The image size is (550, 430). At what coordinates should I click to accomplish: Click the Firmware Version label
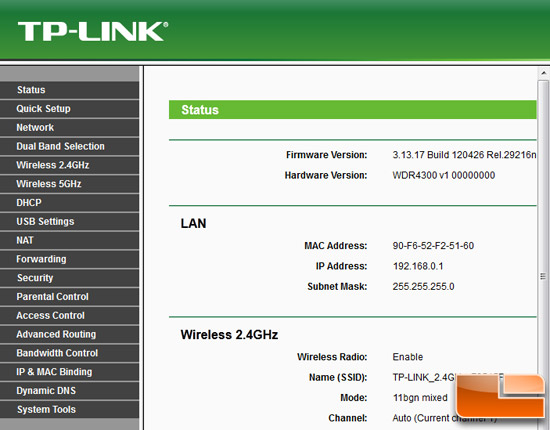[x=327, y=155]
